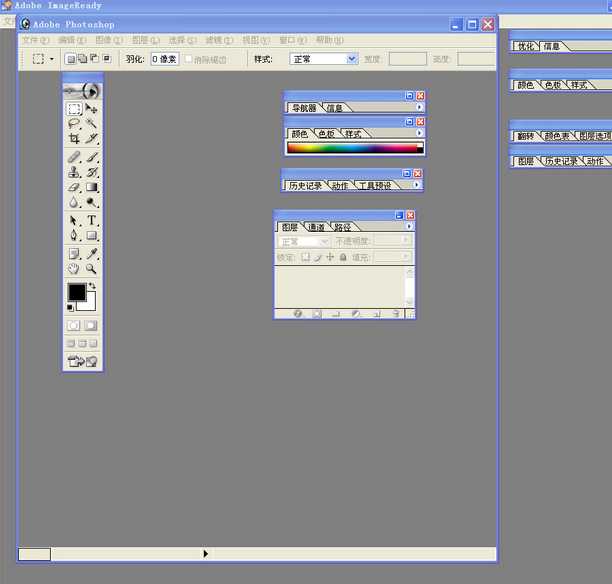This screenshot has height=584, width=612.
Task: Open the 历史记录 tab in ImageReady
Action: coord(561,161)
